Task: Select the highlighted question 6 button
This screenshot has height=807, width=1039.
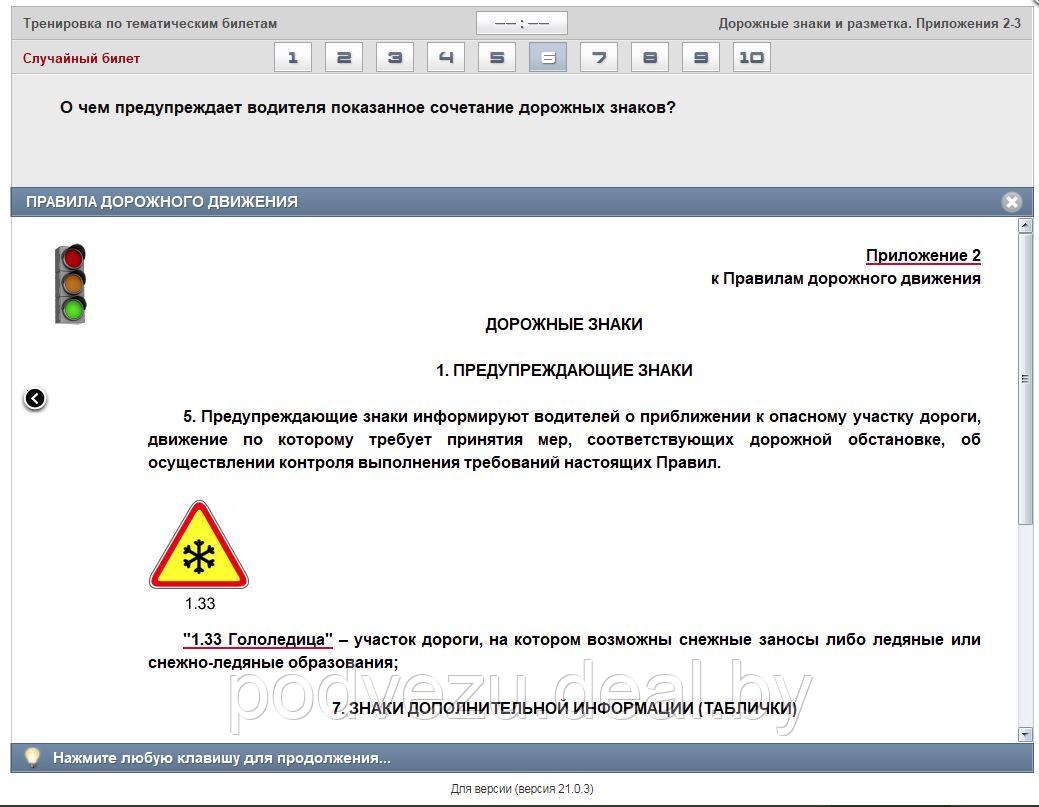Action: pos(548,58)
